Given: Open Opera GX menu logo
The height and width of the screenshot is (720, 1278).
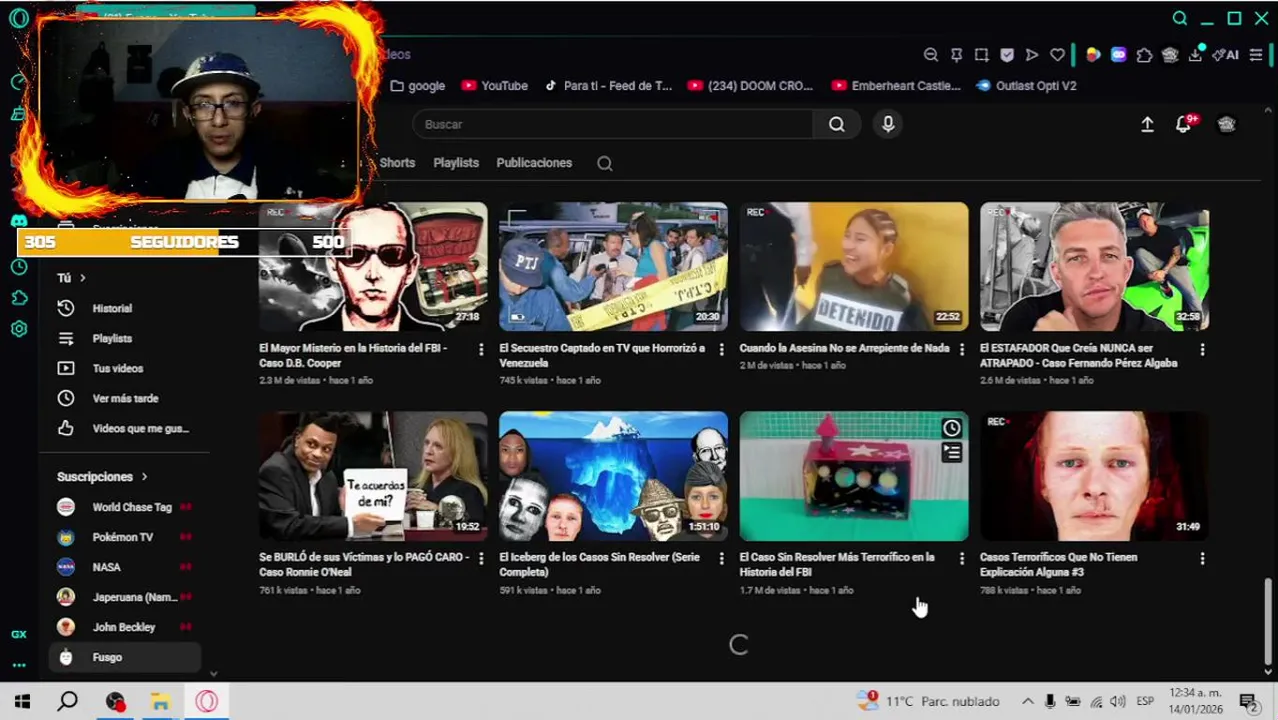Looking at the screenshot, I should [x=18, y=18].
